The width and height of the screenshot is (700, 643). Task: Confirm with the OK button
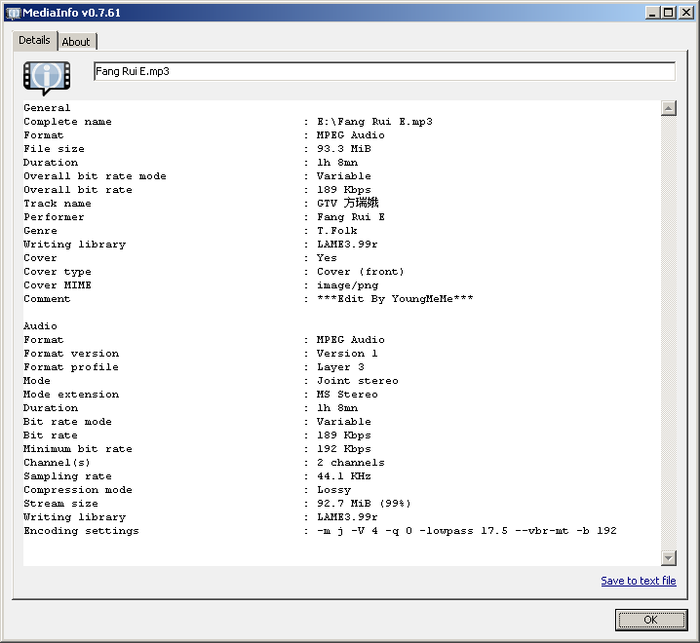pyautogui.click(x=650, y=620)
